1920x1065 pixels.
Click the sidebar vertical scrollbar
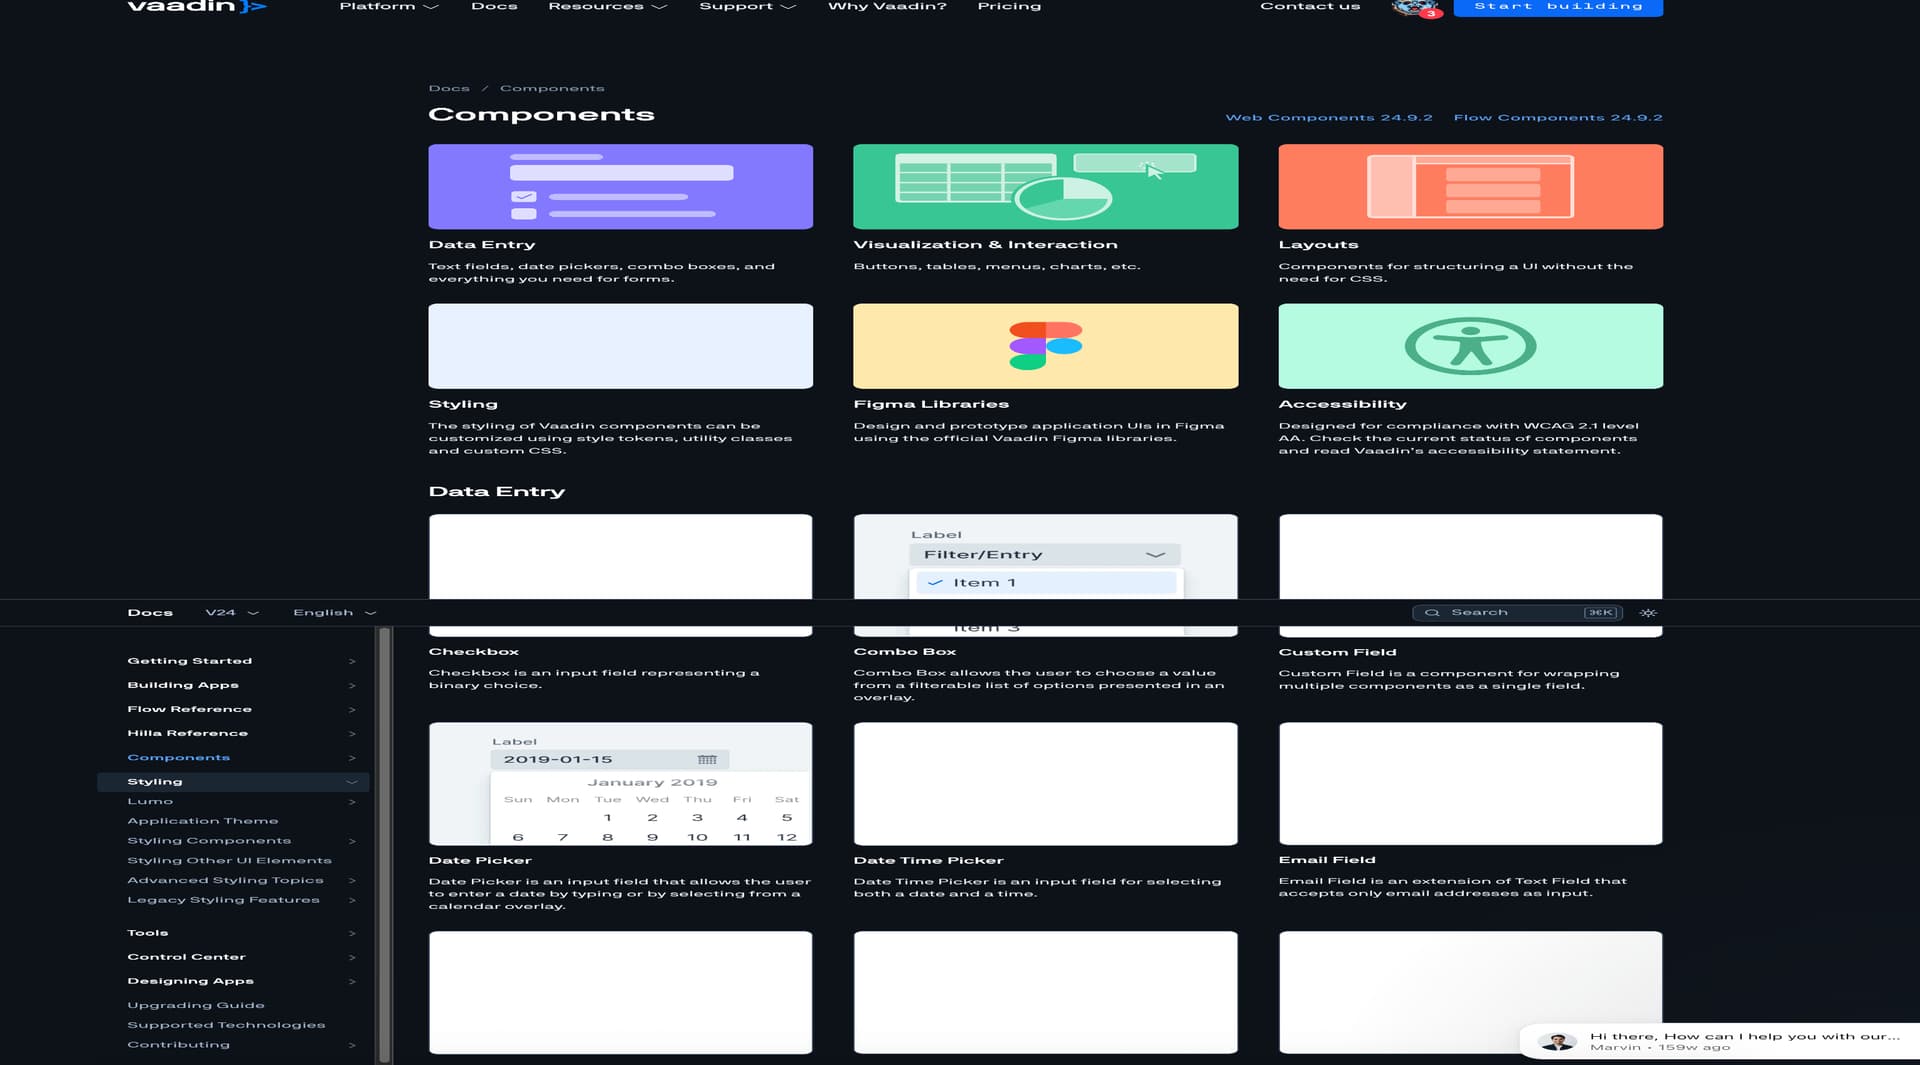click(384, 845)
